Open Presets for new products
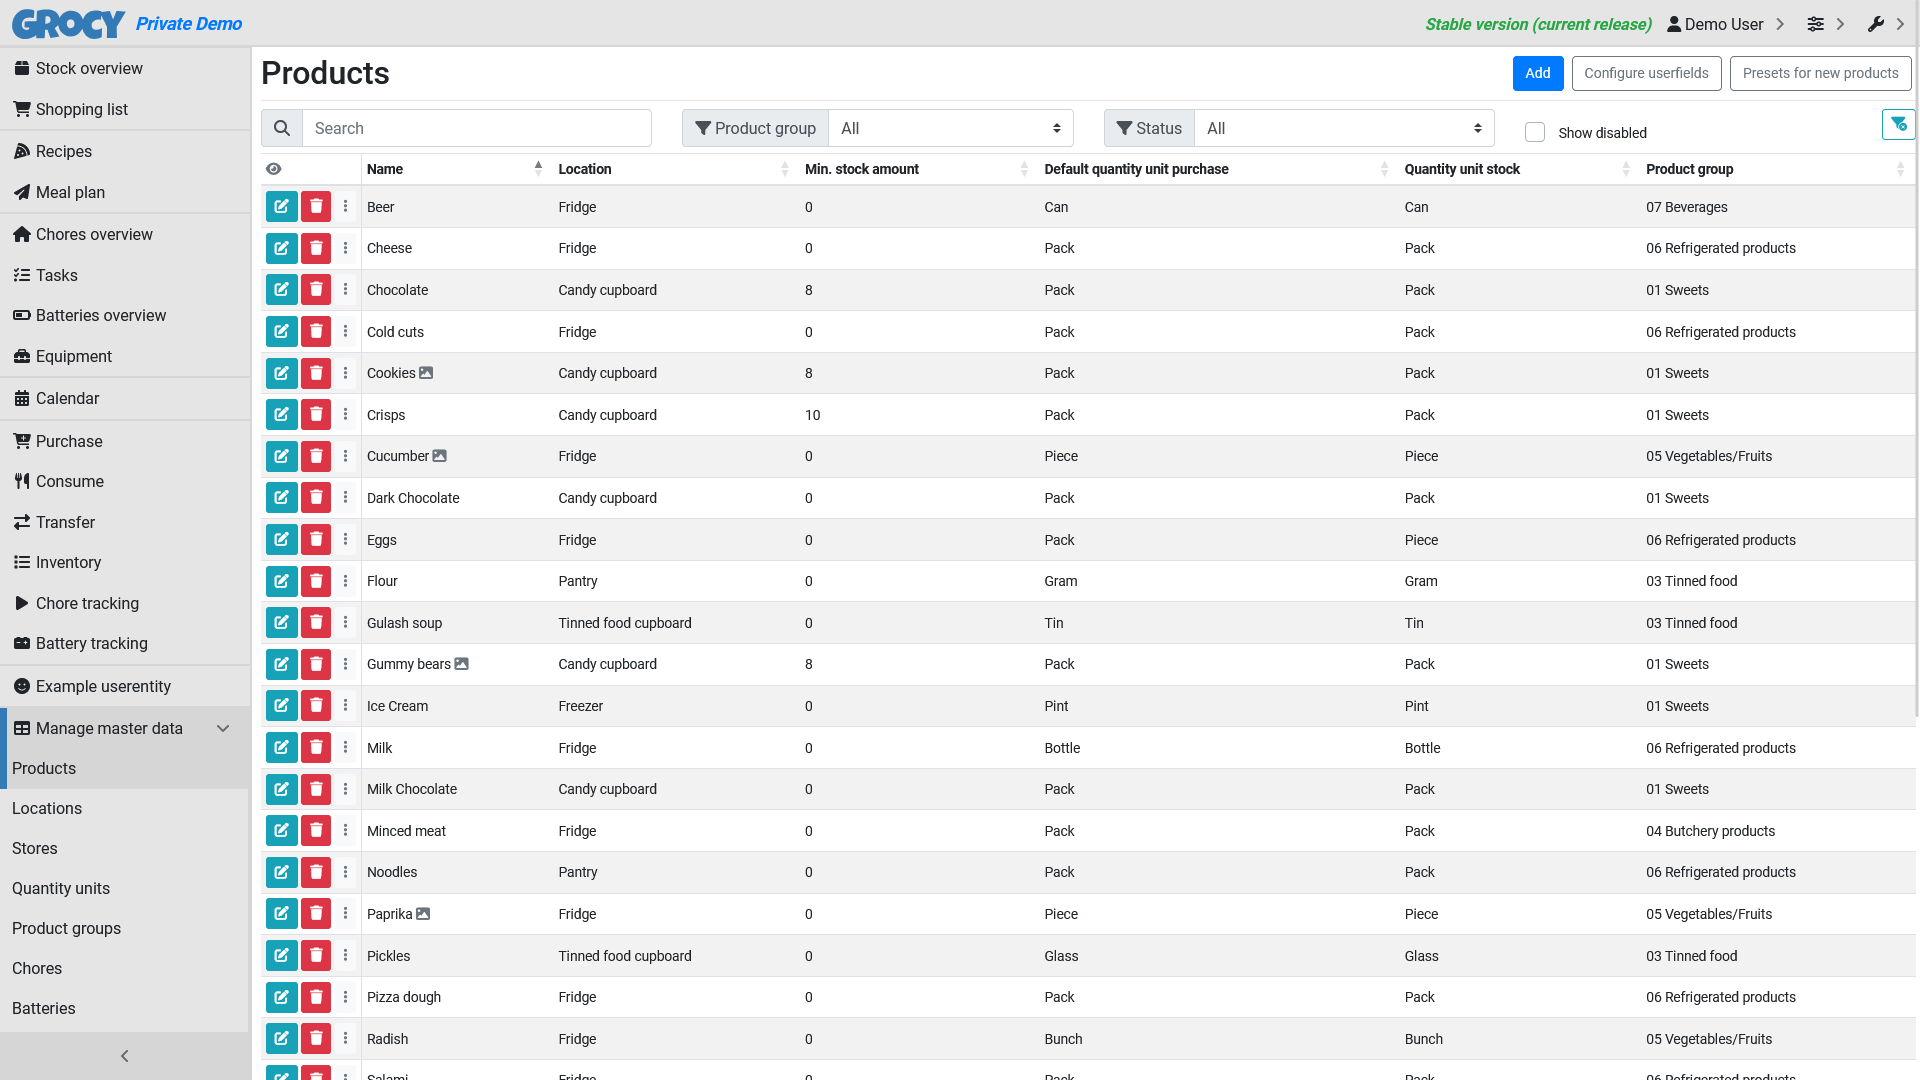This screenshot has width=1920, height=1080. [x=1820, y=73]
